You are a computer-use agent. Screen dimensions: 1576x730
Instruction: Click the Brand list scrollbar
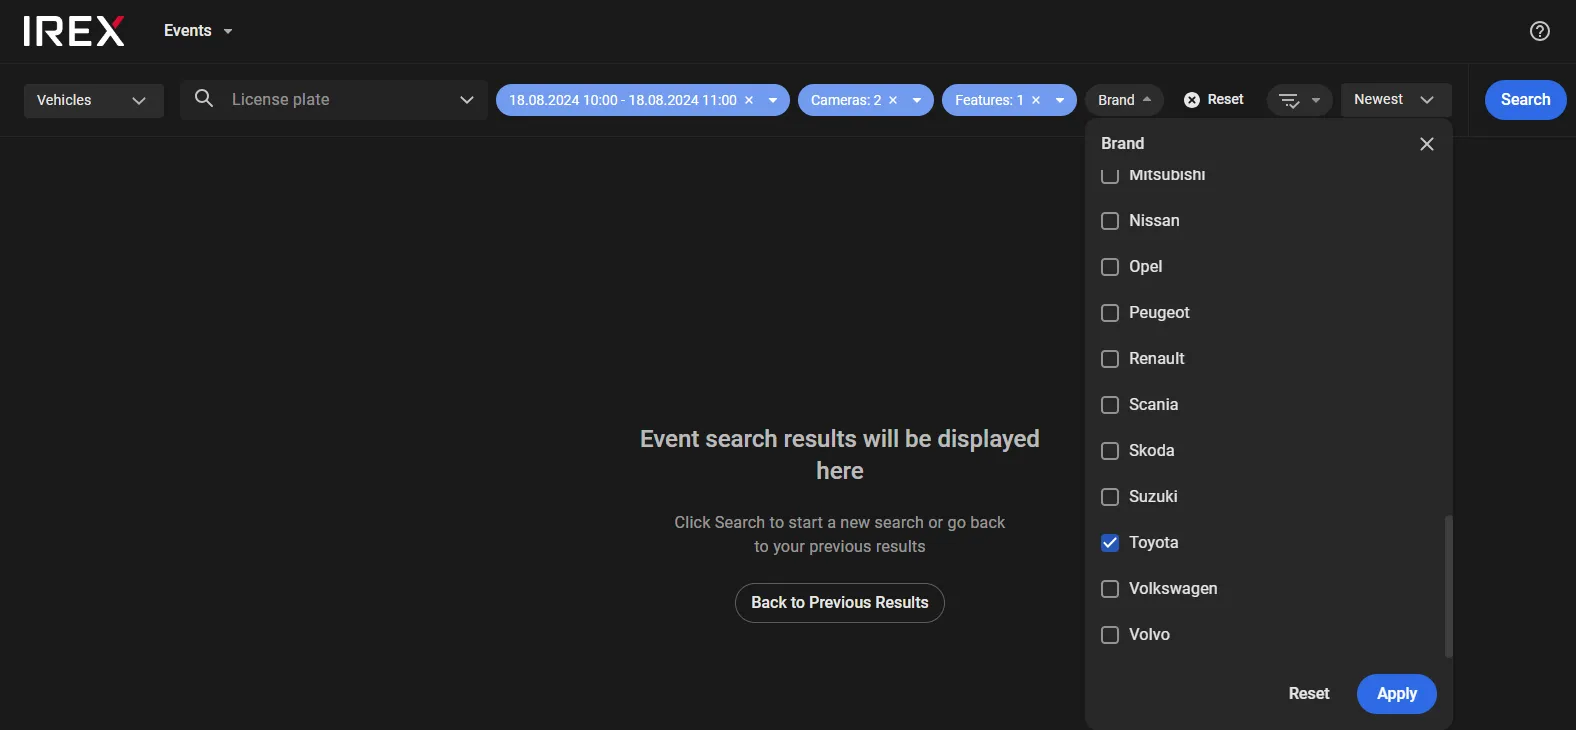[1449, 586]
